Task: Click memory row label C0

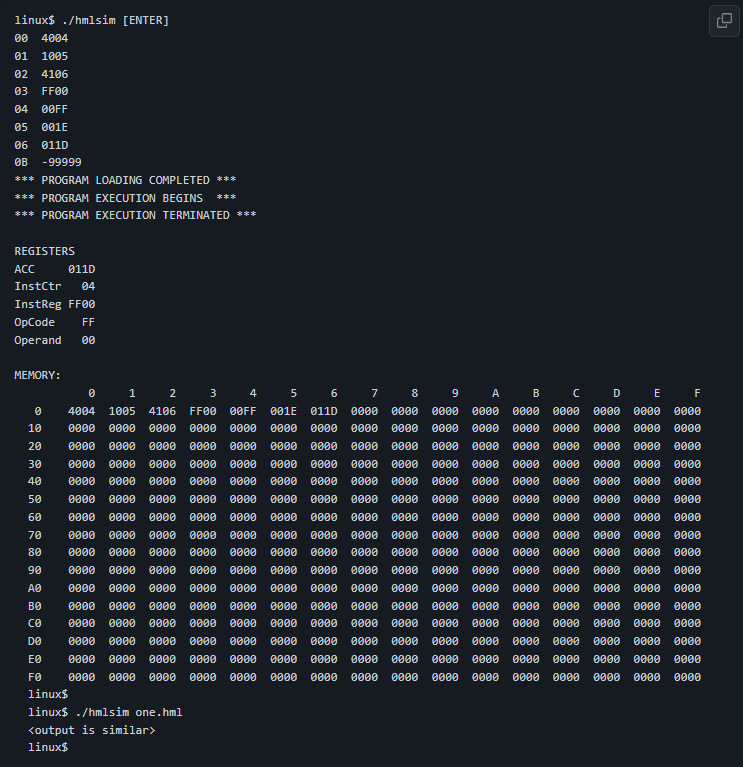Action: point(35,624)
